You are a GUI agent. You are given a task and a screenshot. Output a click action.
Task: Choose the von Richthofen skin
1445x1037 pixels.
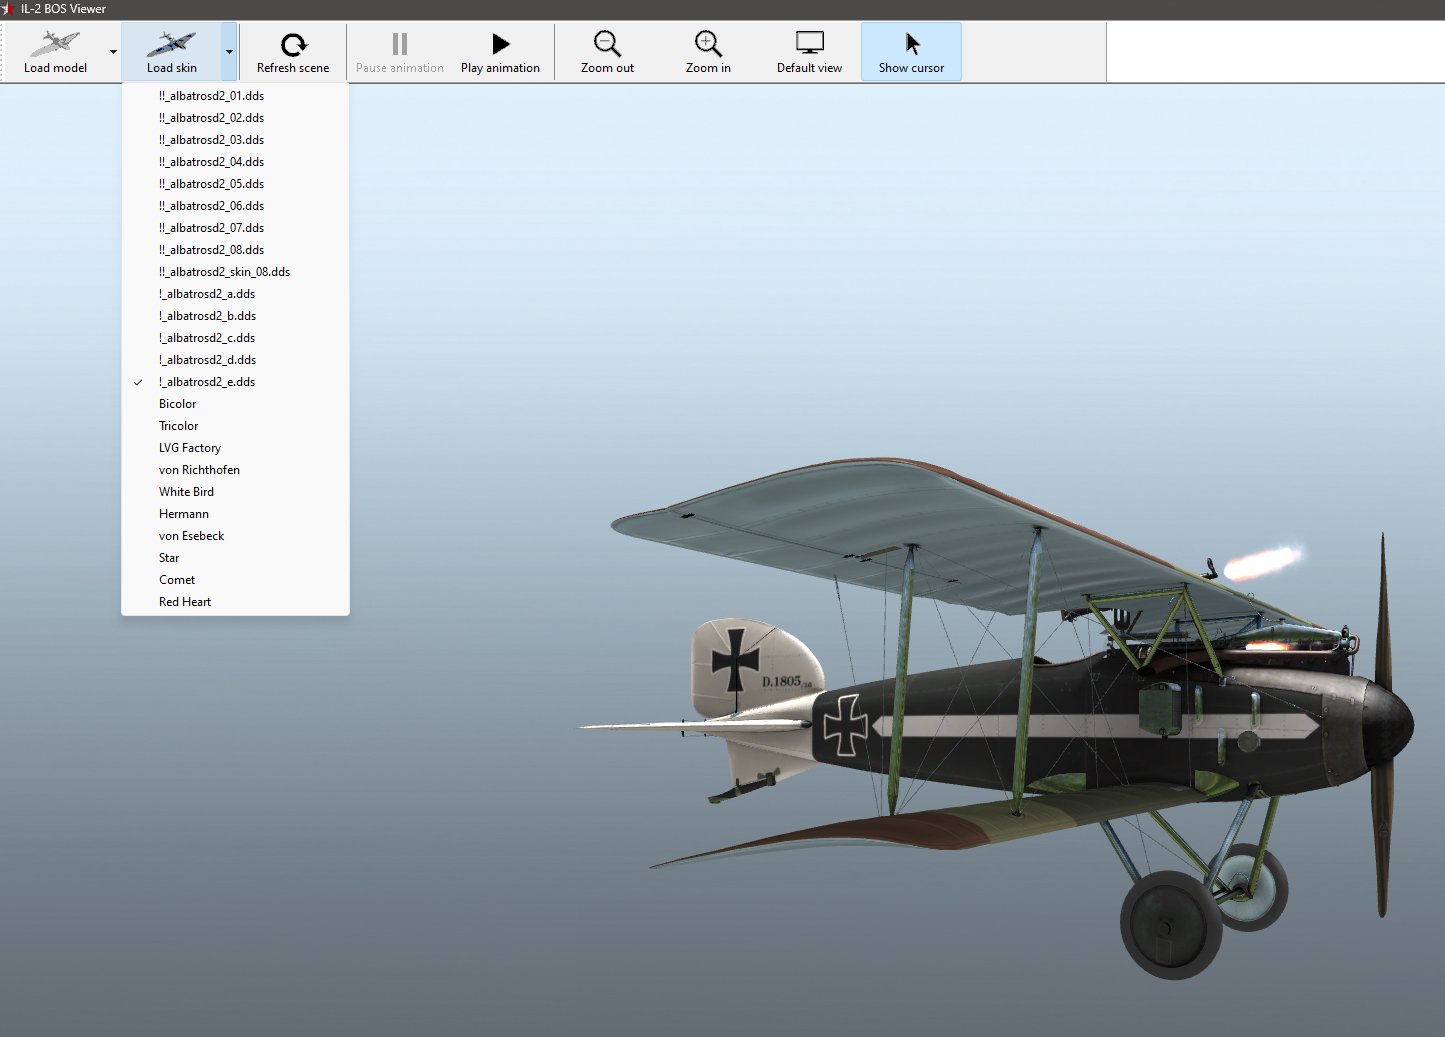click(235, 470)
